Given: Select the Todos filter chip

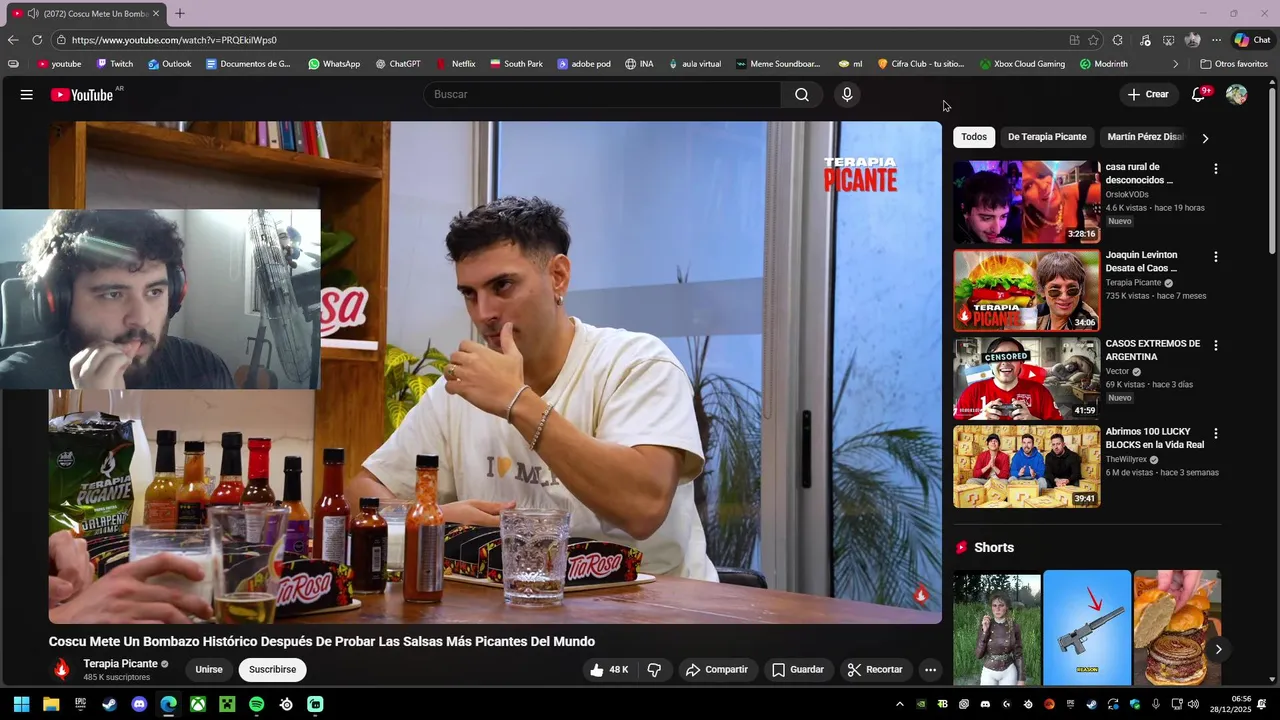Looking at the screenshot, I should click(974, 137).
